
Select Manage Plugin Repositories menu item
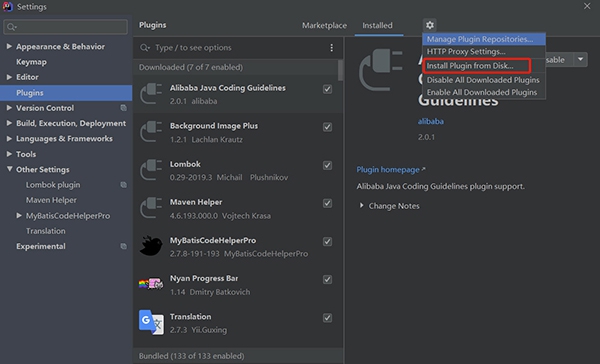484,39
